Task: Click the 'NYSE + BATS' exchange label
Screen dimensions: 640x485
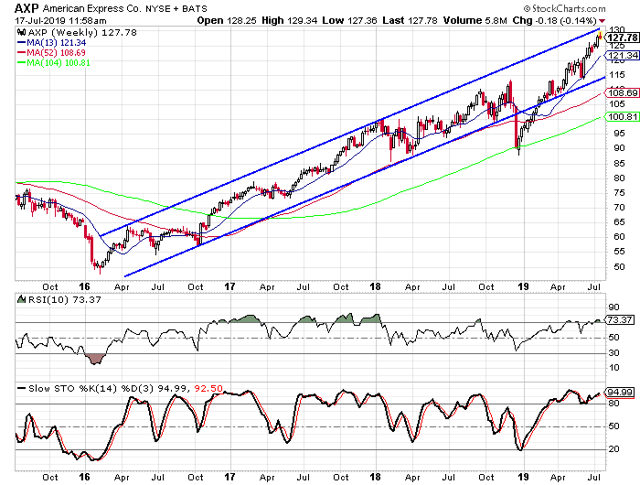Action: click(176, 9)
